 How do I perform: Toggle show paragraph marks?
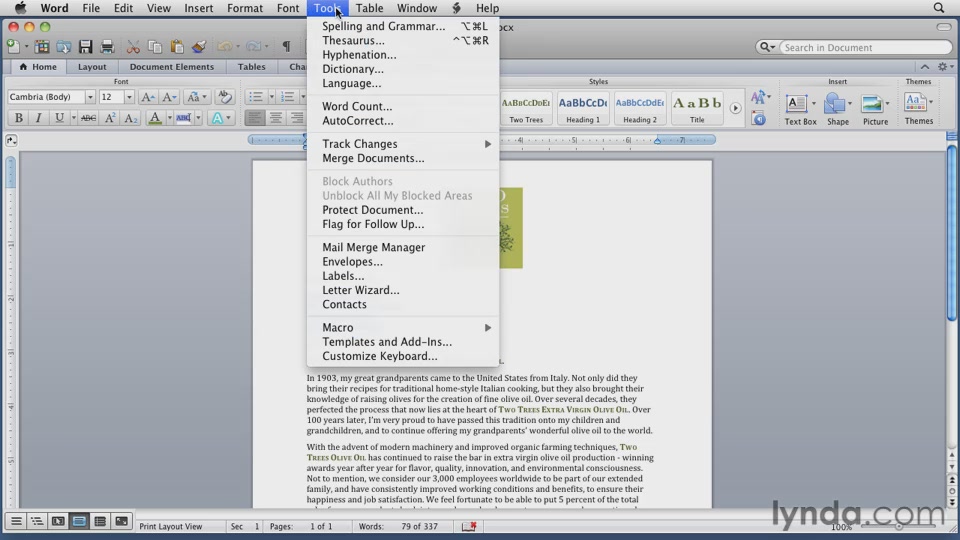(x=286, y=47)
